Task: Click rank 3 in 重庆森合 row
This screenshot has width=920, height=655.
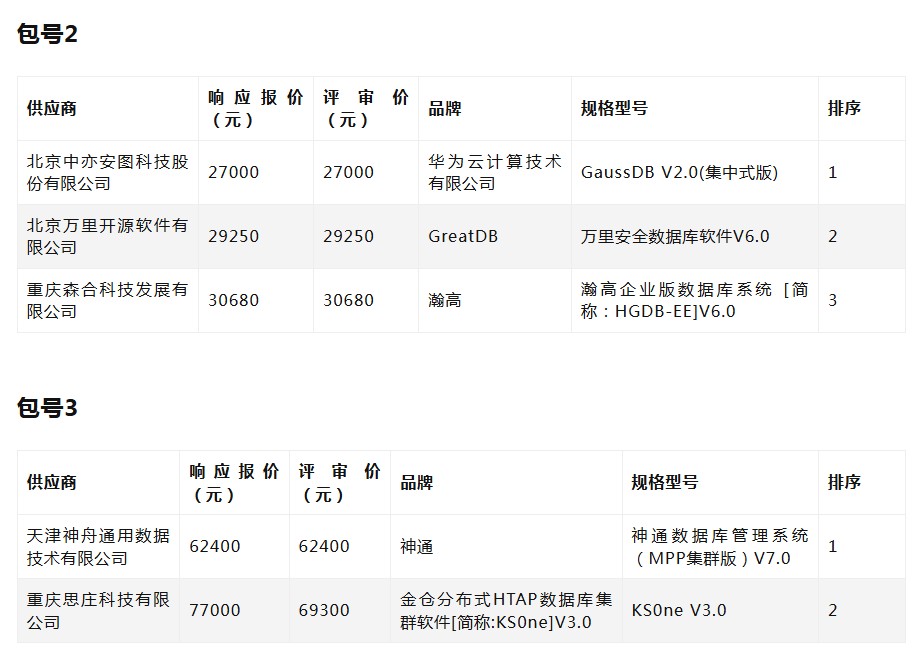Action: 833,301
